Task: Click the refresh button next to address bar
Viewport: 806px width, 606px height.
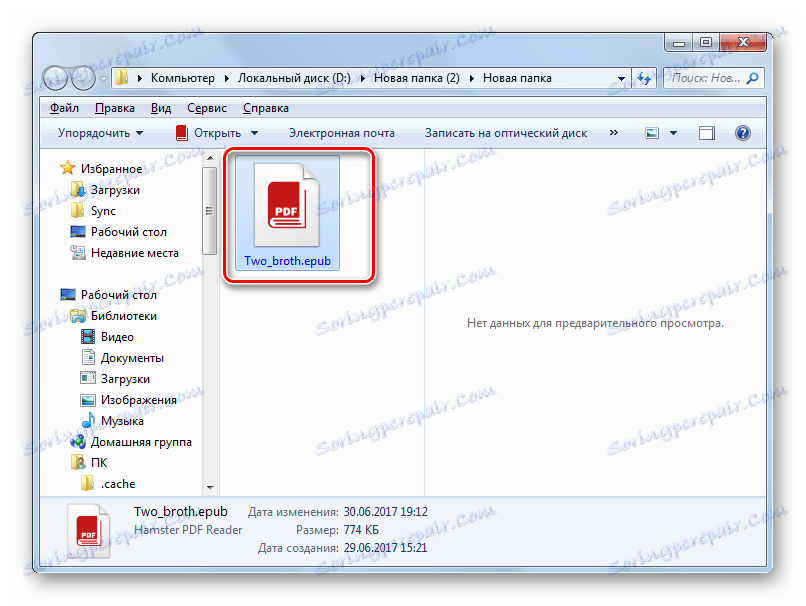Action: [644, 78]
